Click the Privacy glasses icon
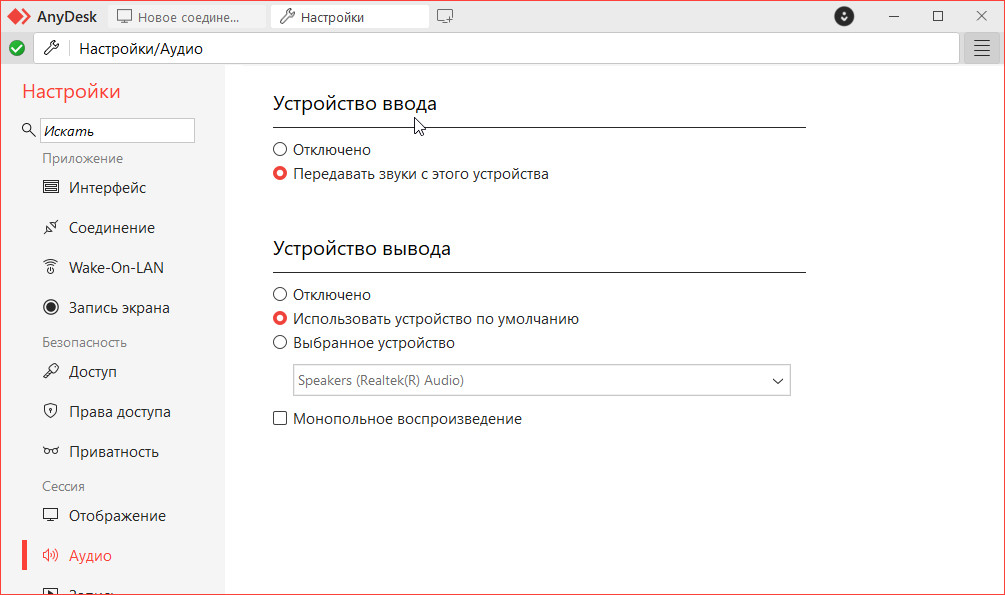Viewport: 1005px width, 595px height. 50,452
